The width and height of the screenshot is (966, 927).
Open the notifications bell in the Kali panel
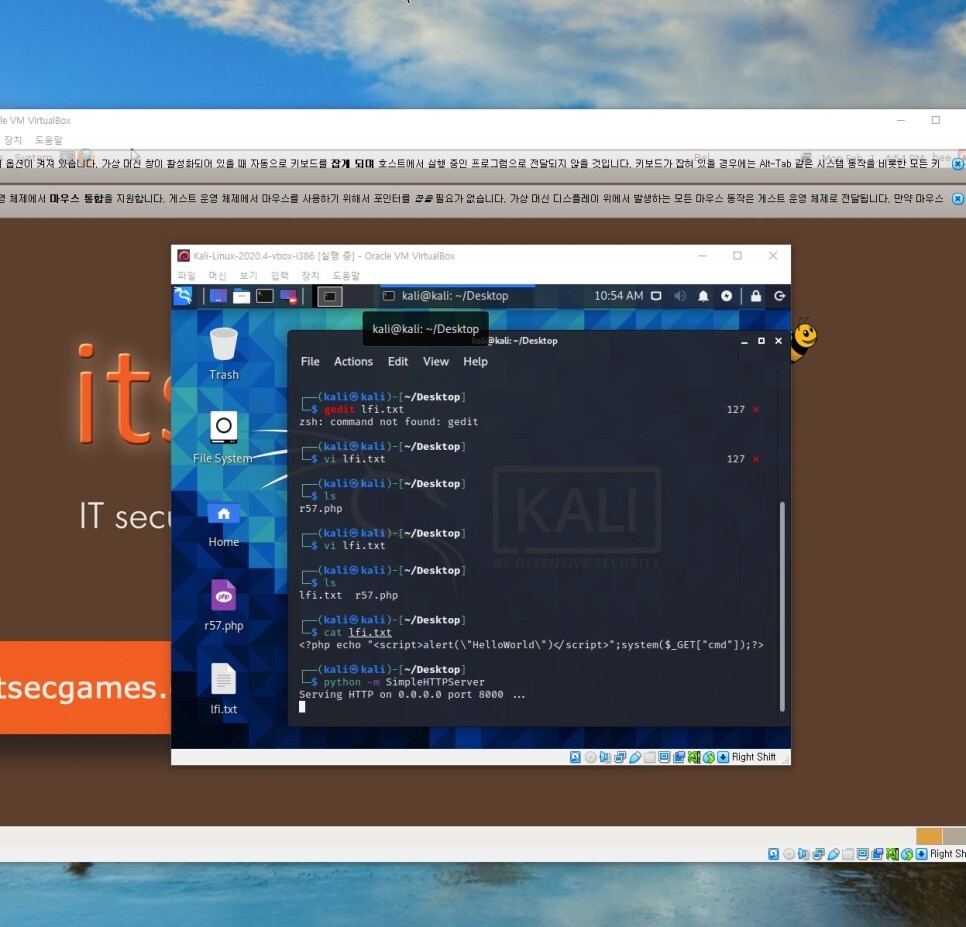[703, 296]
